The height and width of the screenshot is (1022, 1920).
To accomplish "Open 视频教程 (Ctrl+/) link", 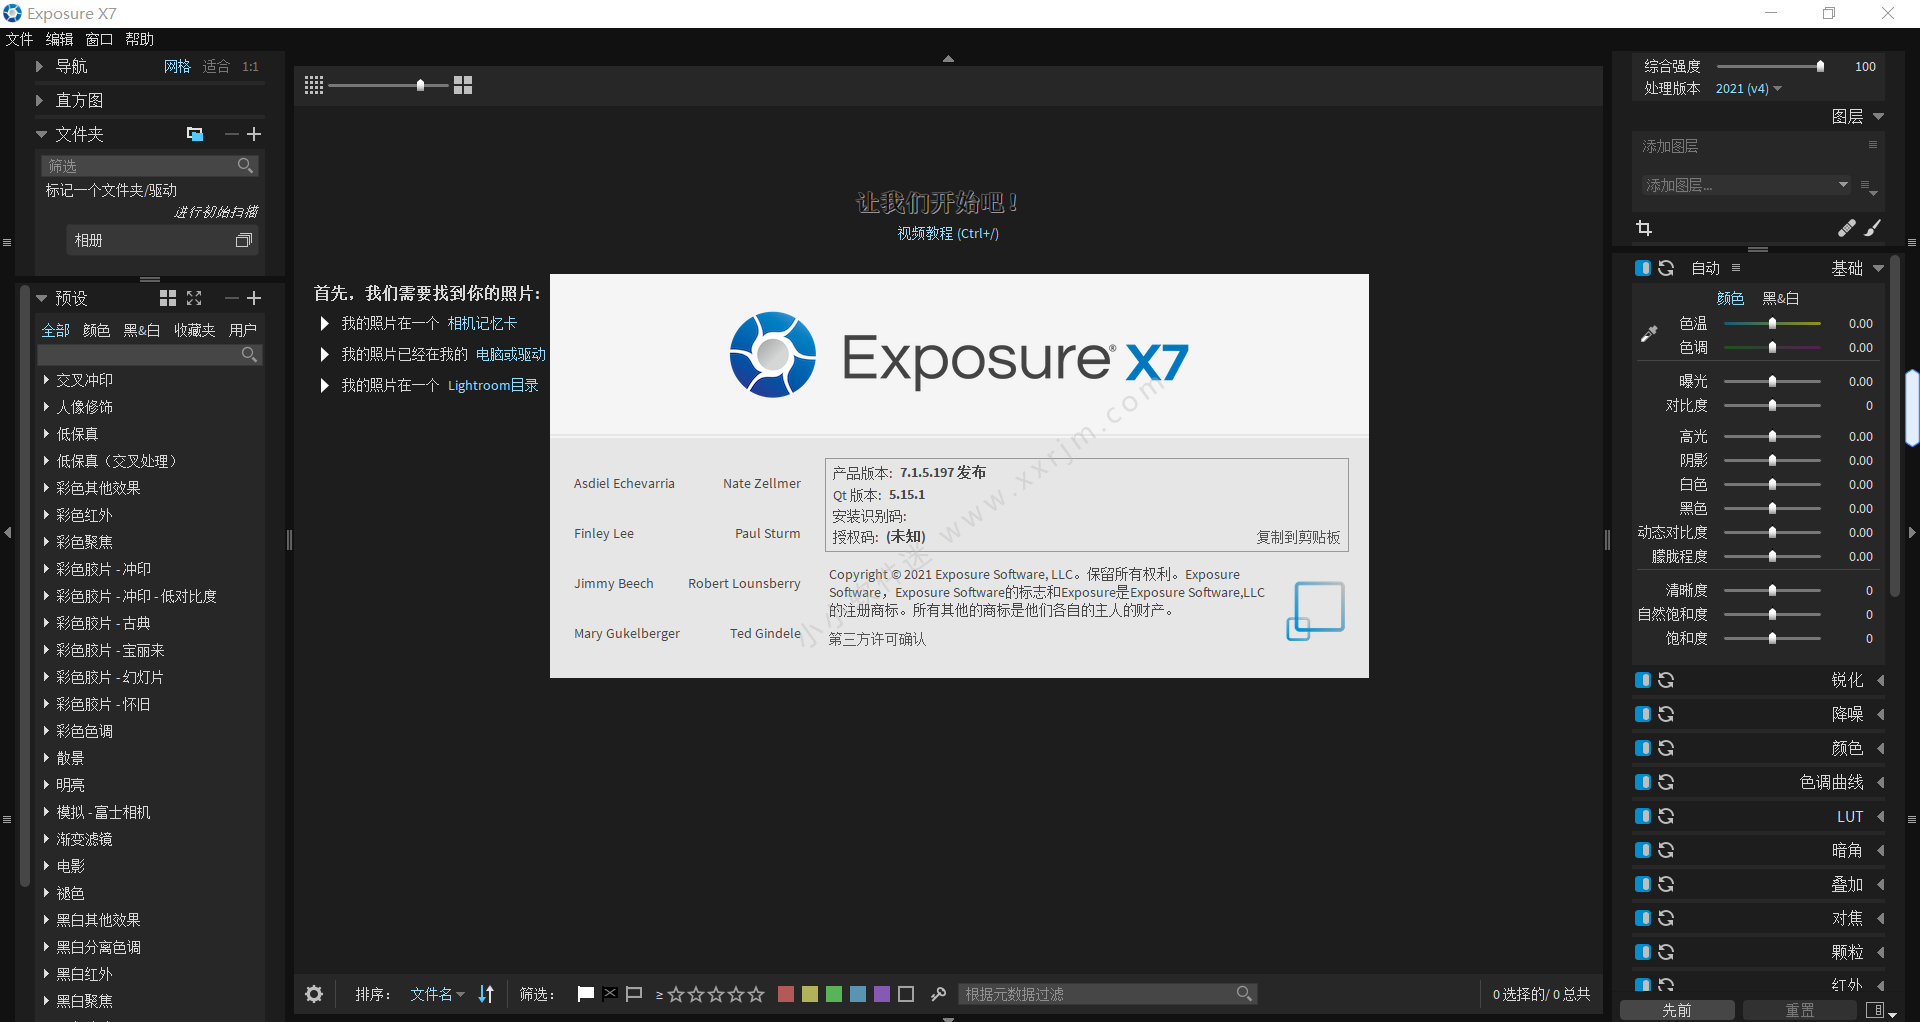I will click(948, 233).
